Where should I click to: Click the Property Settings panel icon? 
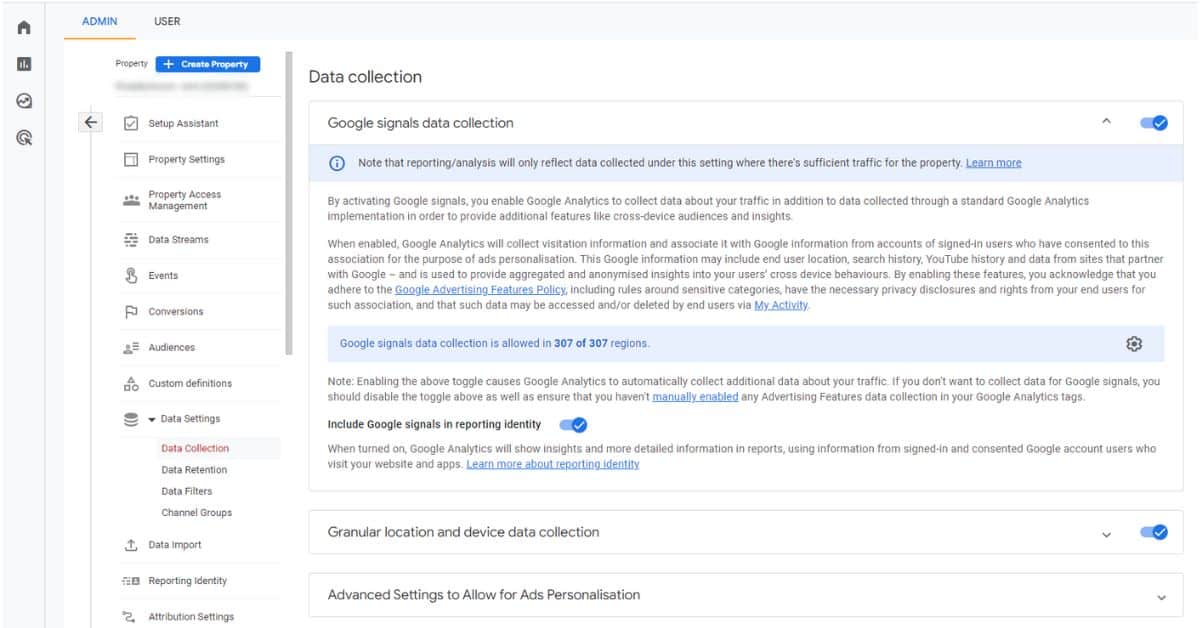point(130,160)
